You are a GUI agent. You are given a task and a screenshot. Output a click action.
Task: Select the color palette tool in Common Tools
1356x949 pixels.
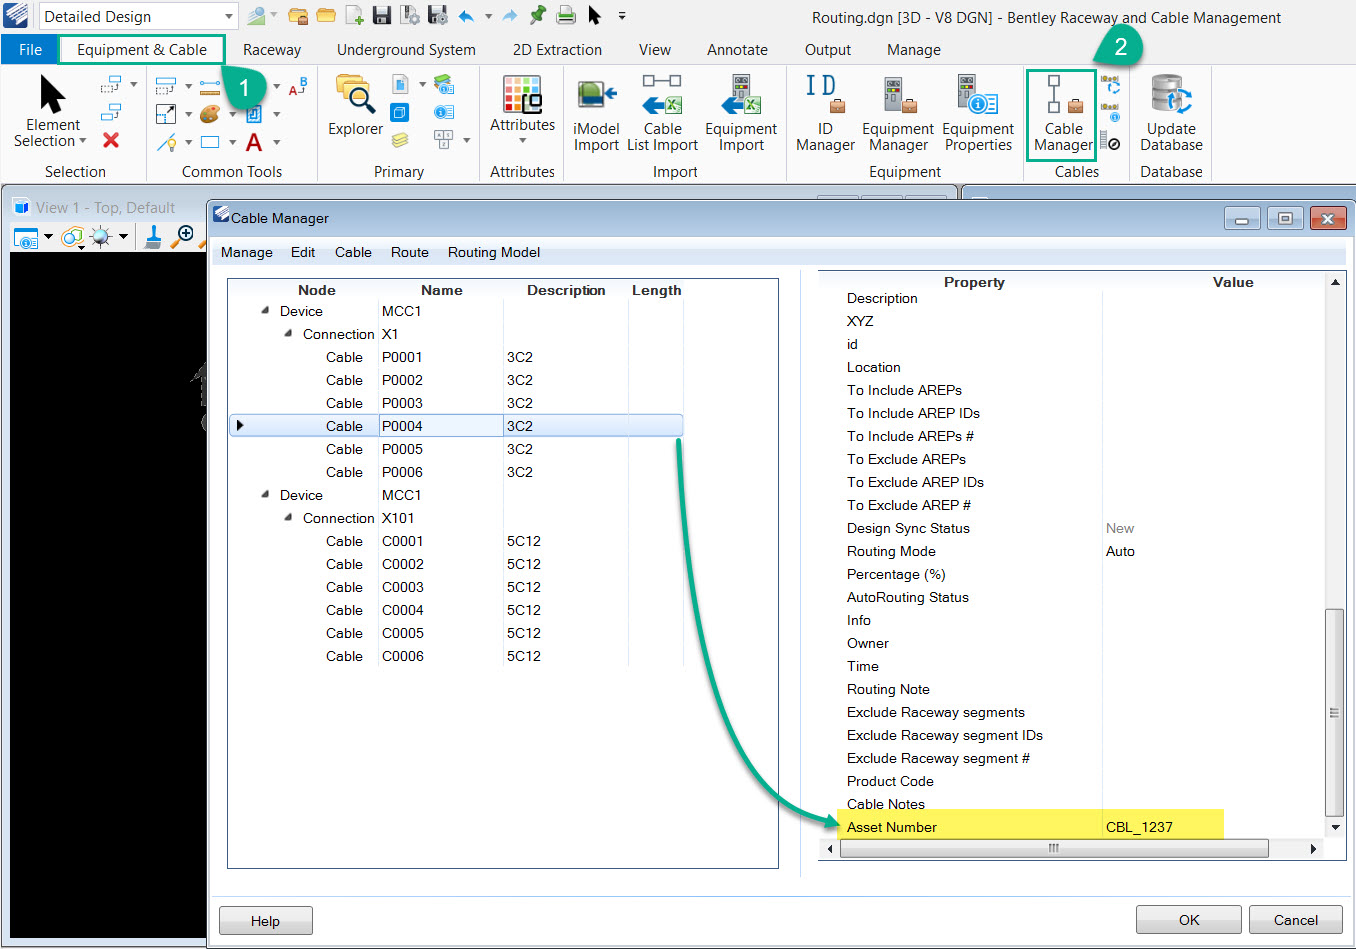210,114
